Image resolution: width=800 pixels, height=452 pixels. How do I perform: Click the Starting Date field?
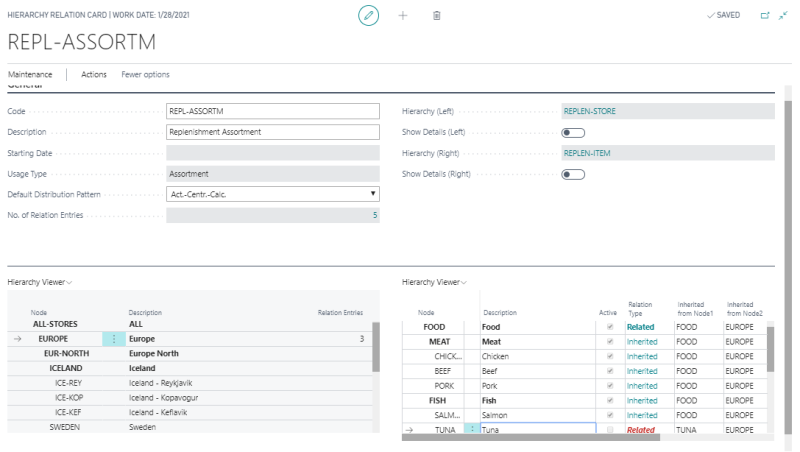coord(273,153)
